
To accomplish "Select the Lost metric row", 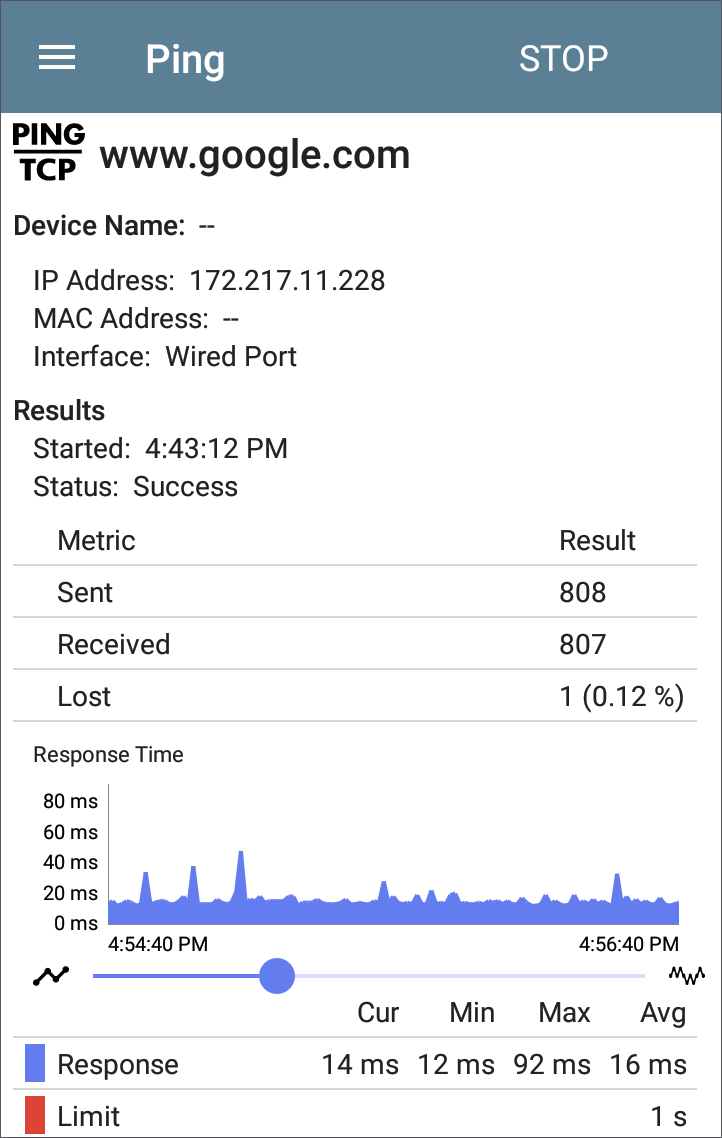I will pos(355,697).
